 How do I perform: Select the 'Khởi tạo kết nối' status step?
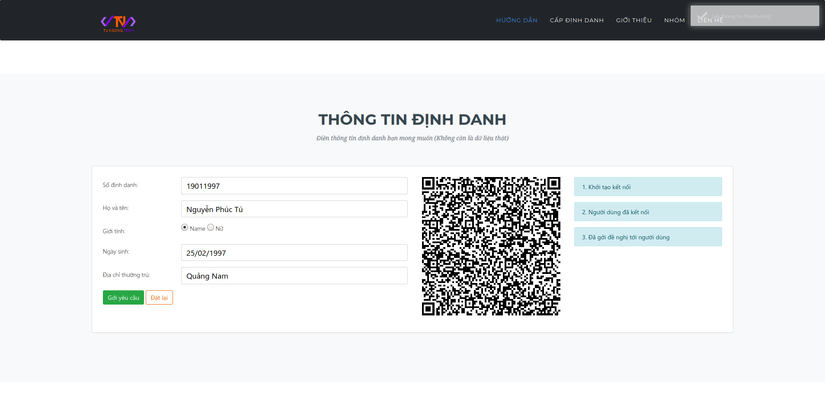click(648, 187)
